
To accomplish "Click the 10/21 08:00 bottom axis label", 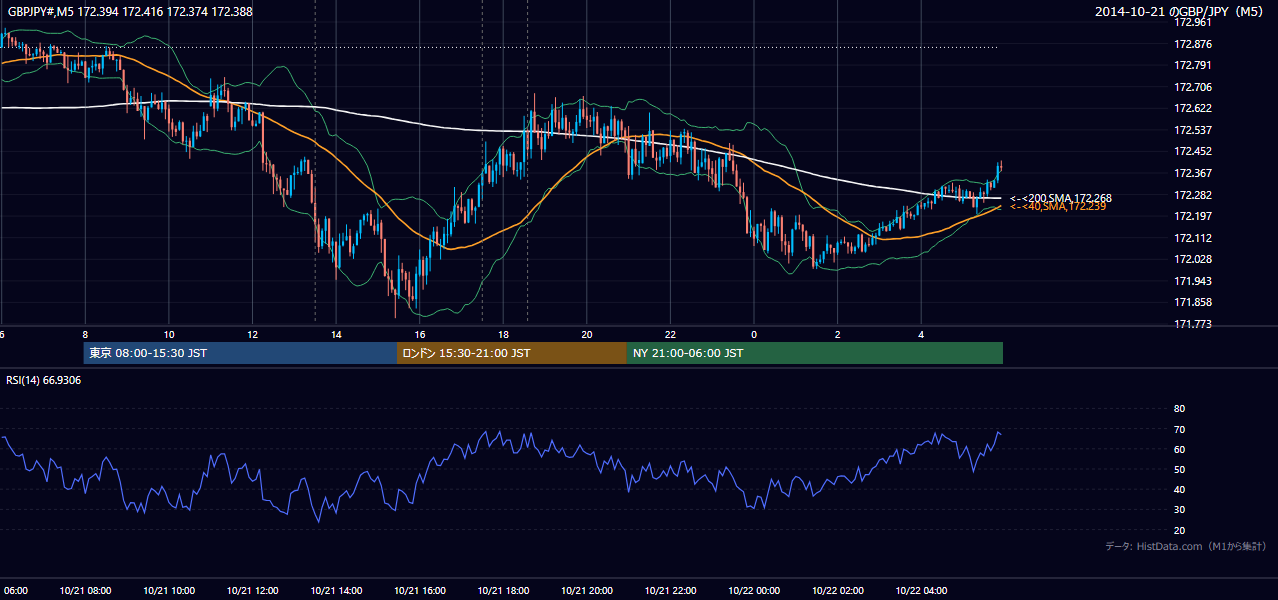I will pyautogui.click(x=85, y=590).
